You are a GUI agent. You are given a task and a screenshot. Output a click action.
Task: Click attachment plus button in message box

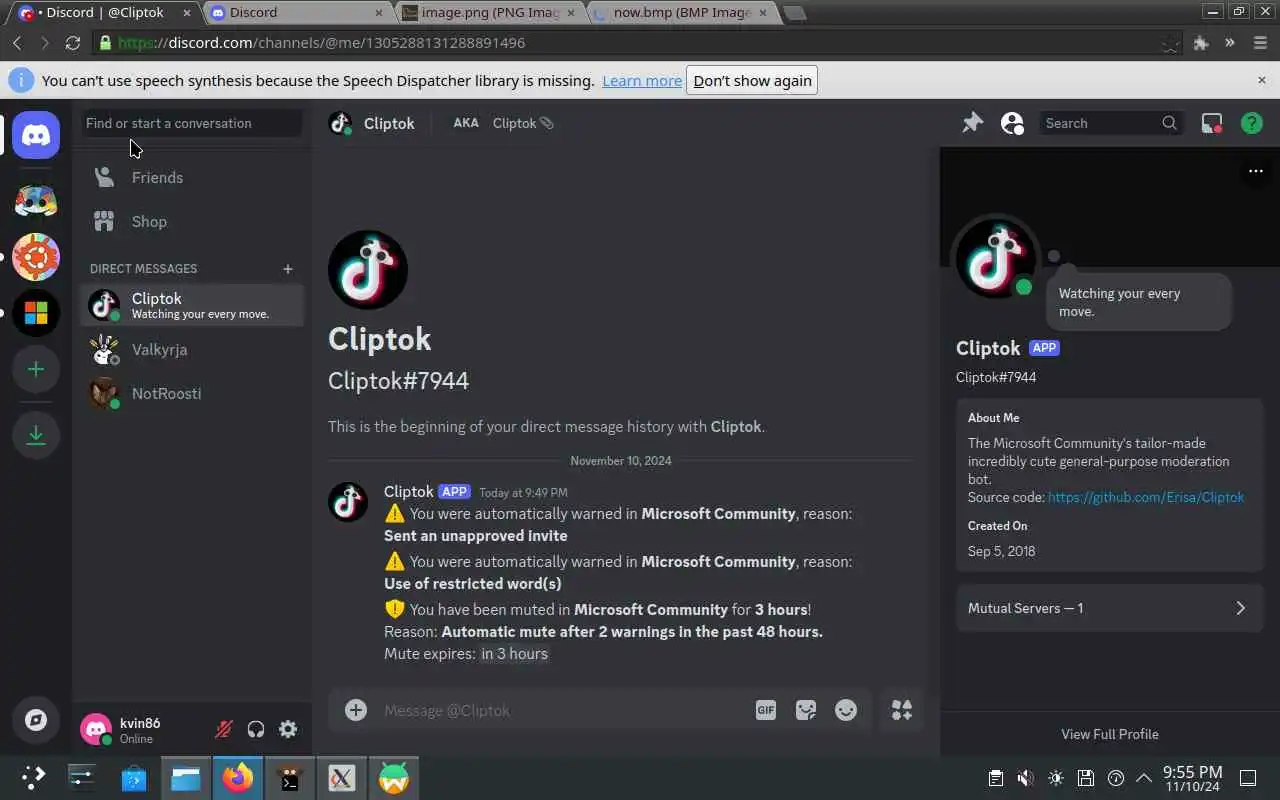(356, 710)
